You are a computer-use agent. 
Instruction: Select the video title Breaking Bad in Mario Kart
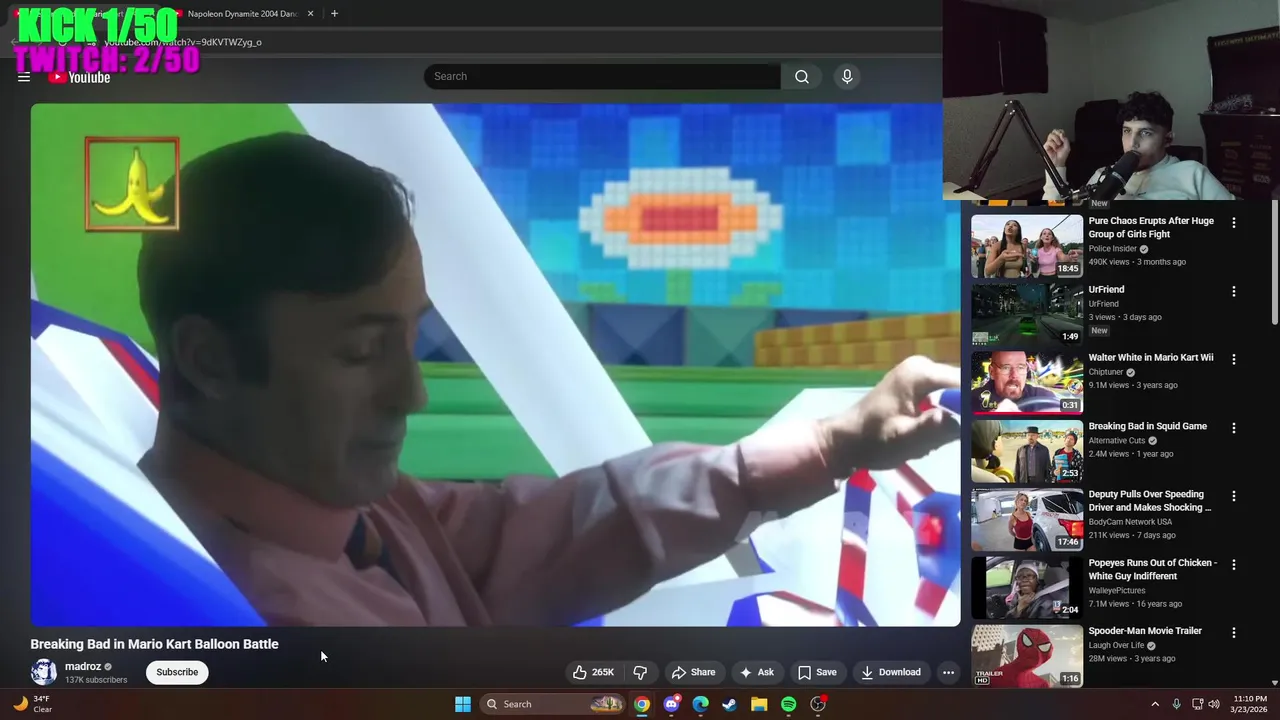[154, 644]
